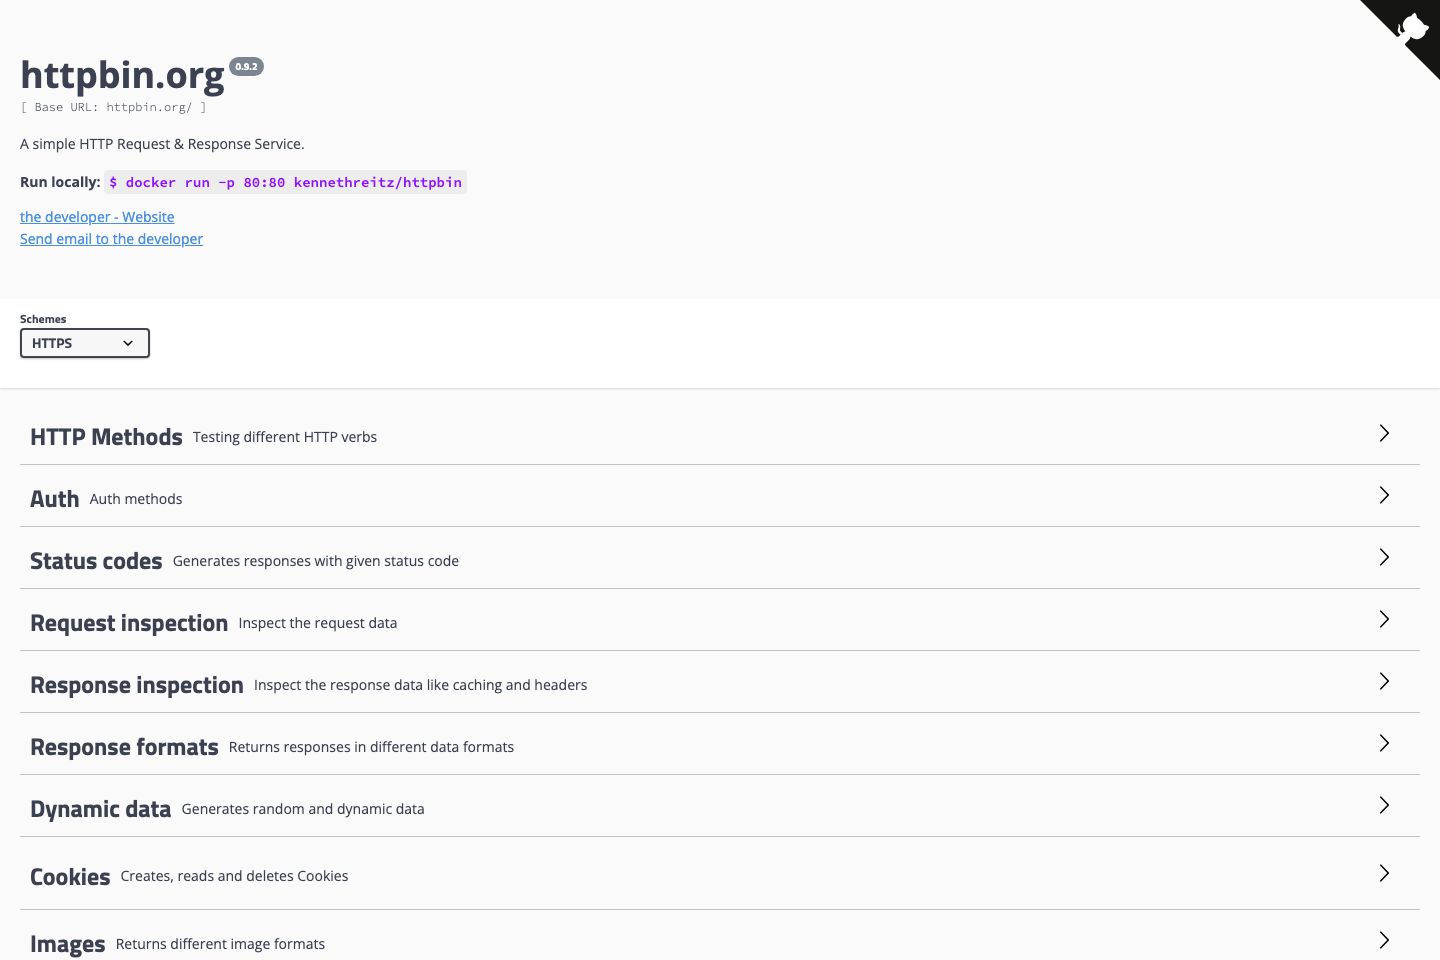Click the Base URL httpbin.org/ text
1440x960 pixels.
(113, 107)
